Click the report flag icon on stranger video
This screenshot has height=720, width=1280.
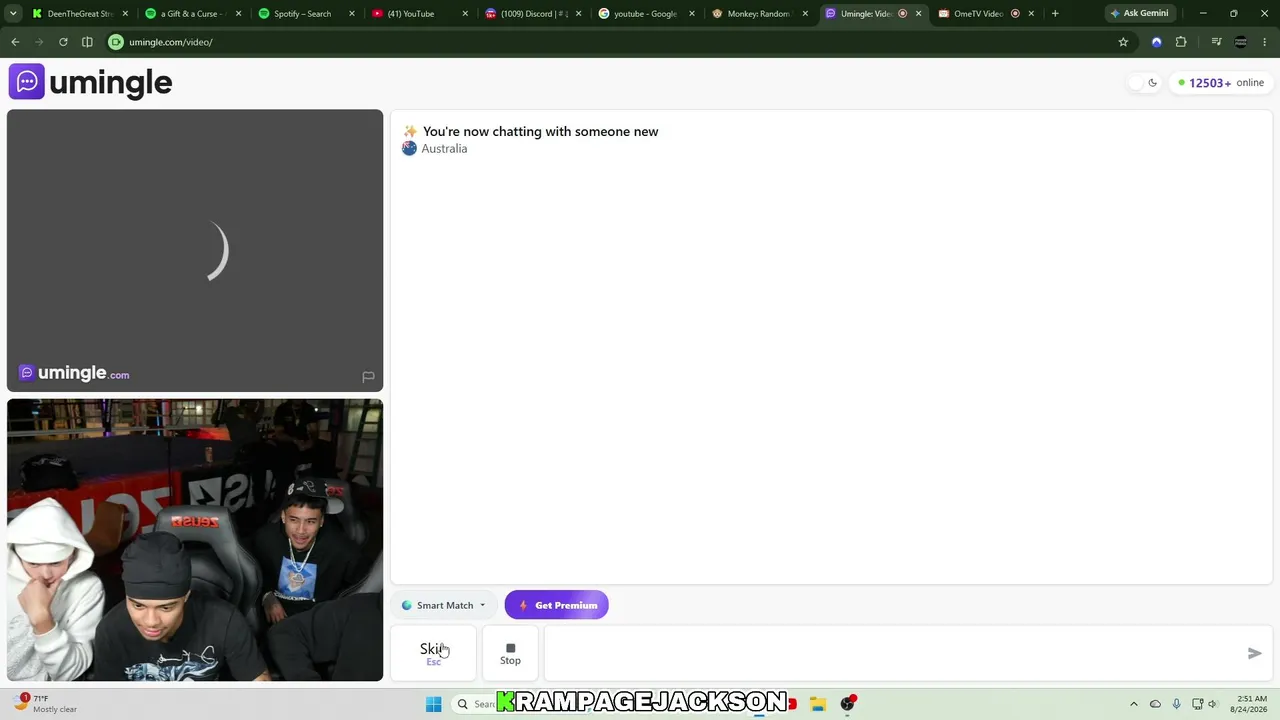click(x=368, y=377)
